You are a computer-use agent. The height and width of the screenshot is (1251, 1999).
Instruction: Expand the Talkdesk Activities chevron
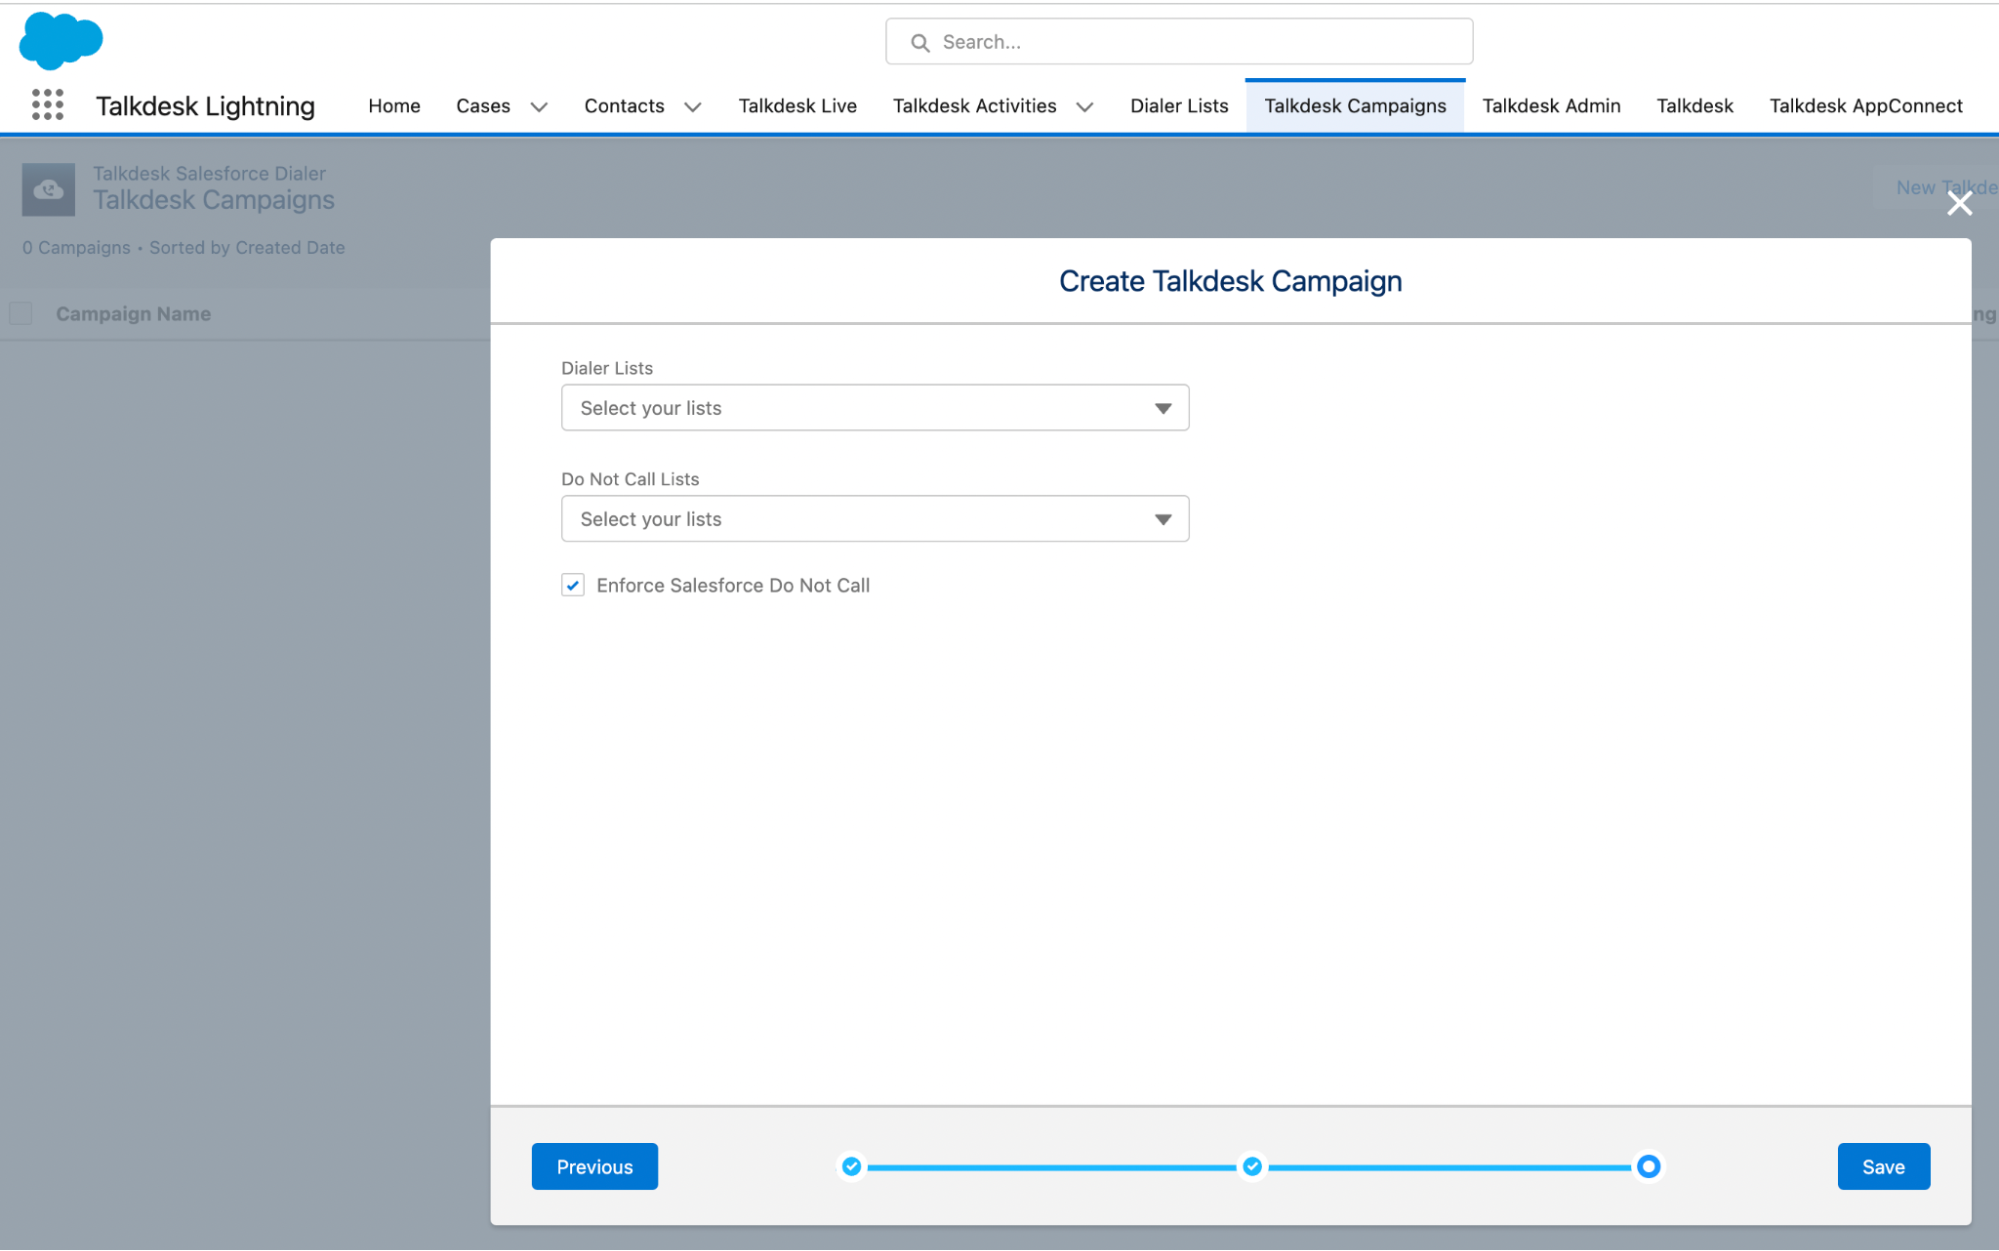[x=1084, y=107]
